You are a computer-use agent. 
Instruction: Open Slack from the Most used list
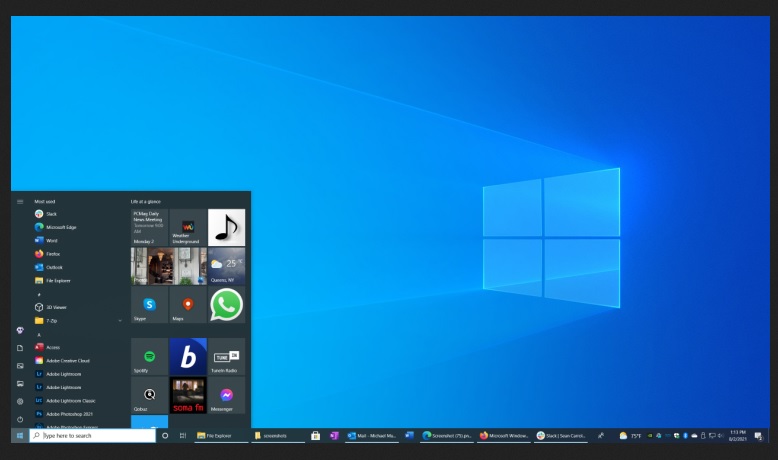point(46,214)
